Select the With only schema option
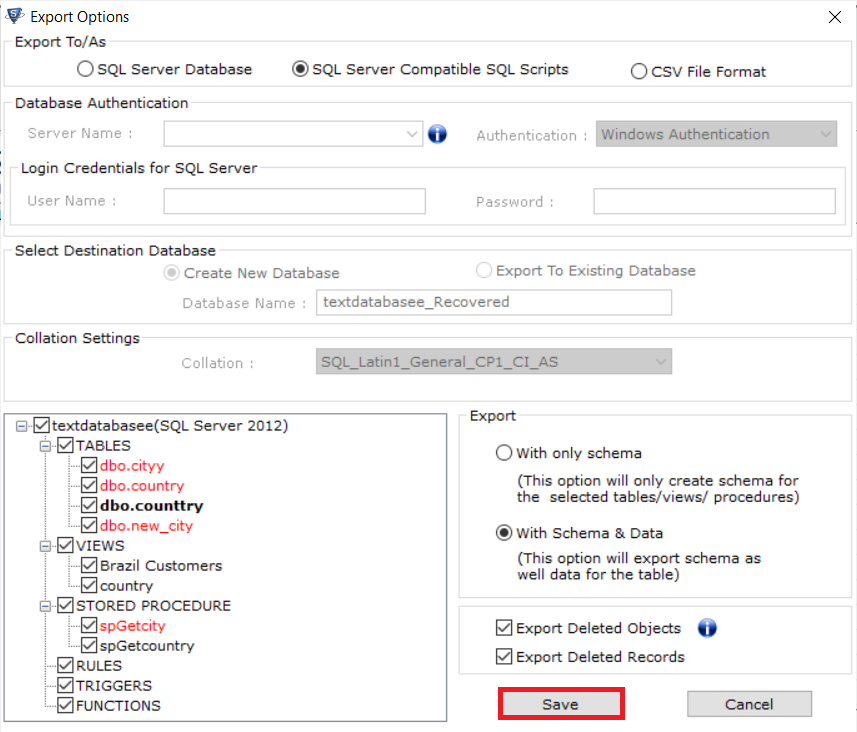The height and width of the screenshot is (732, 857). point(504,453)
